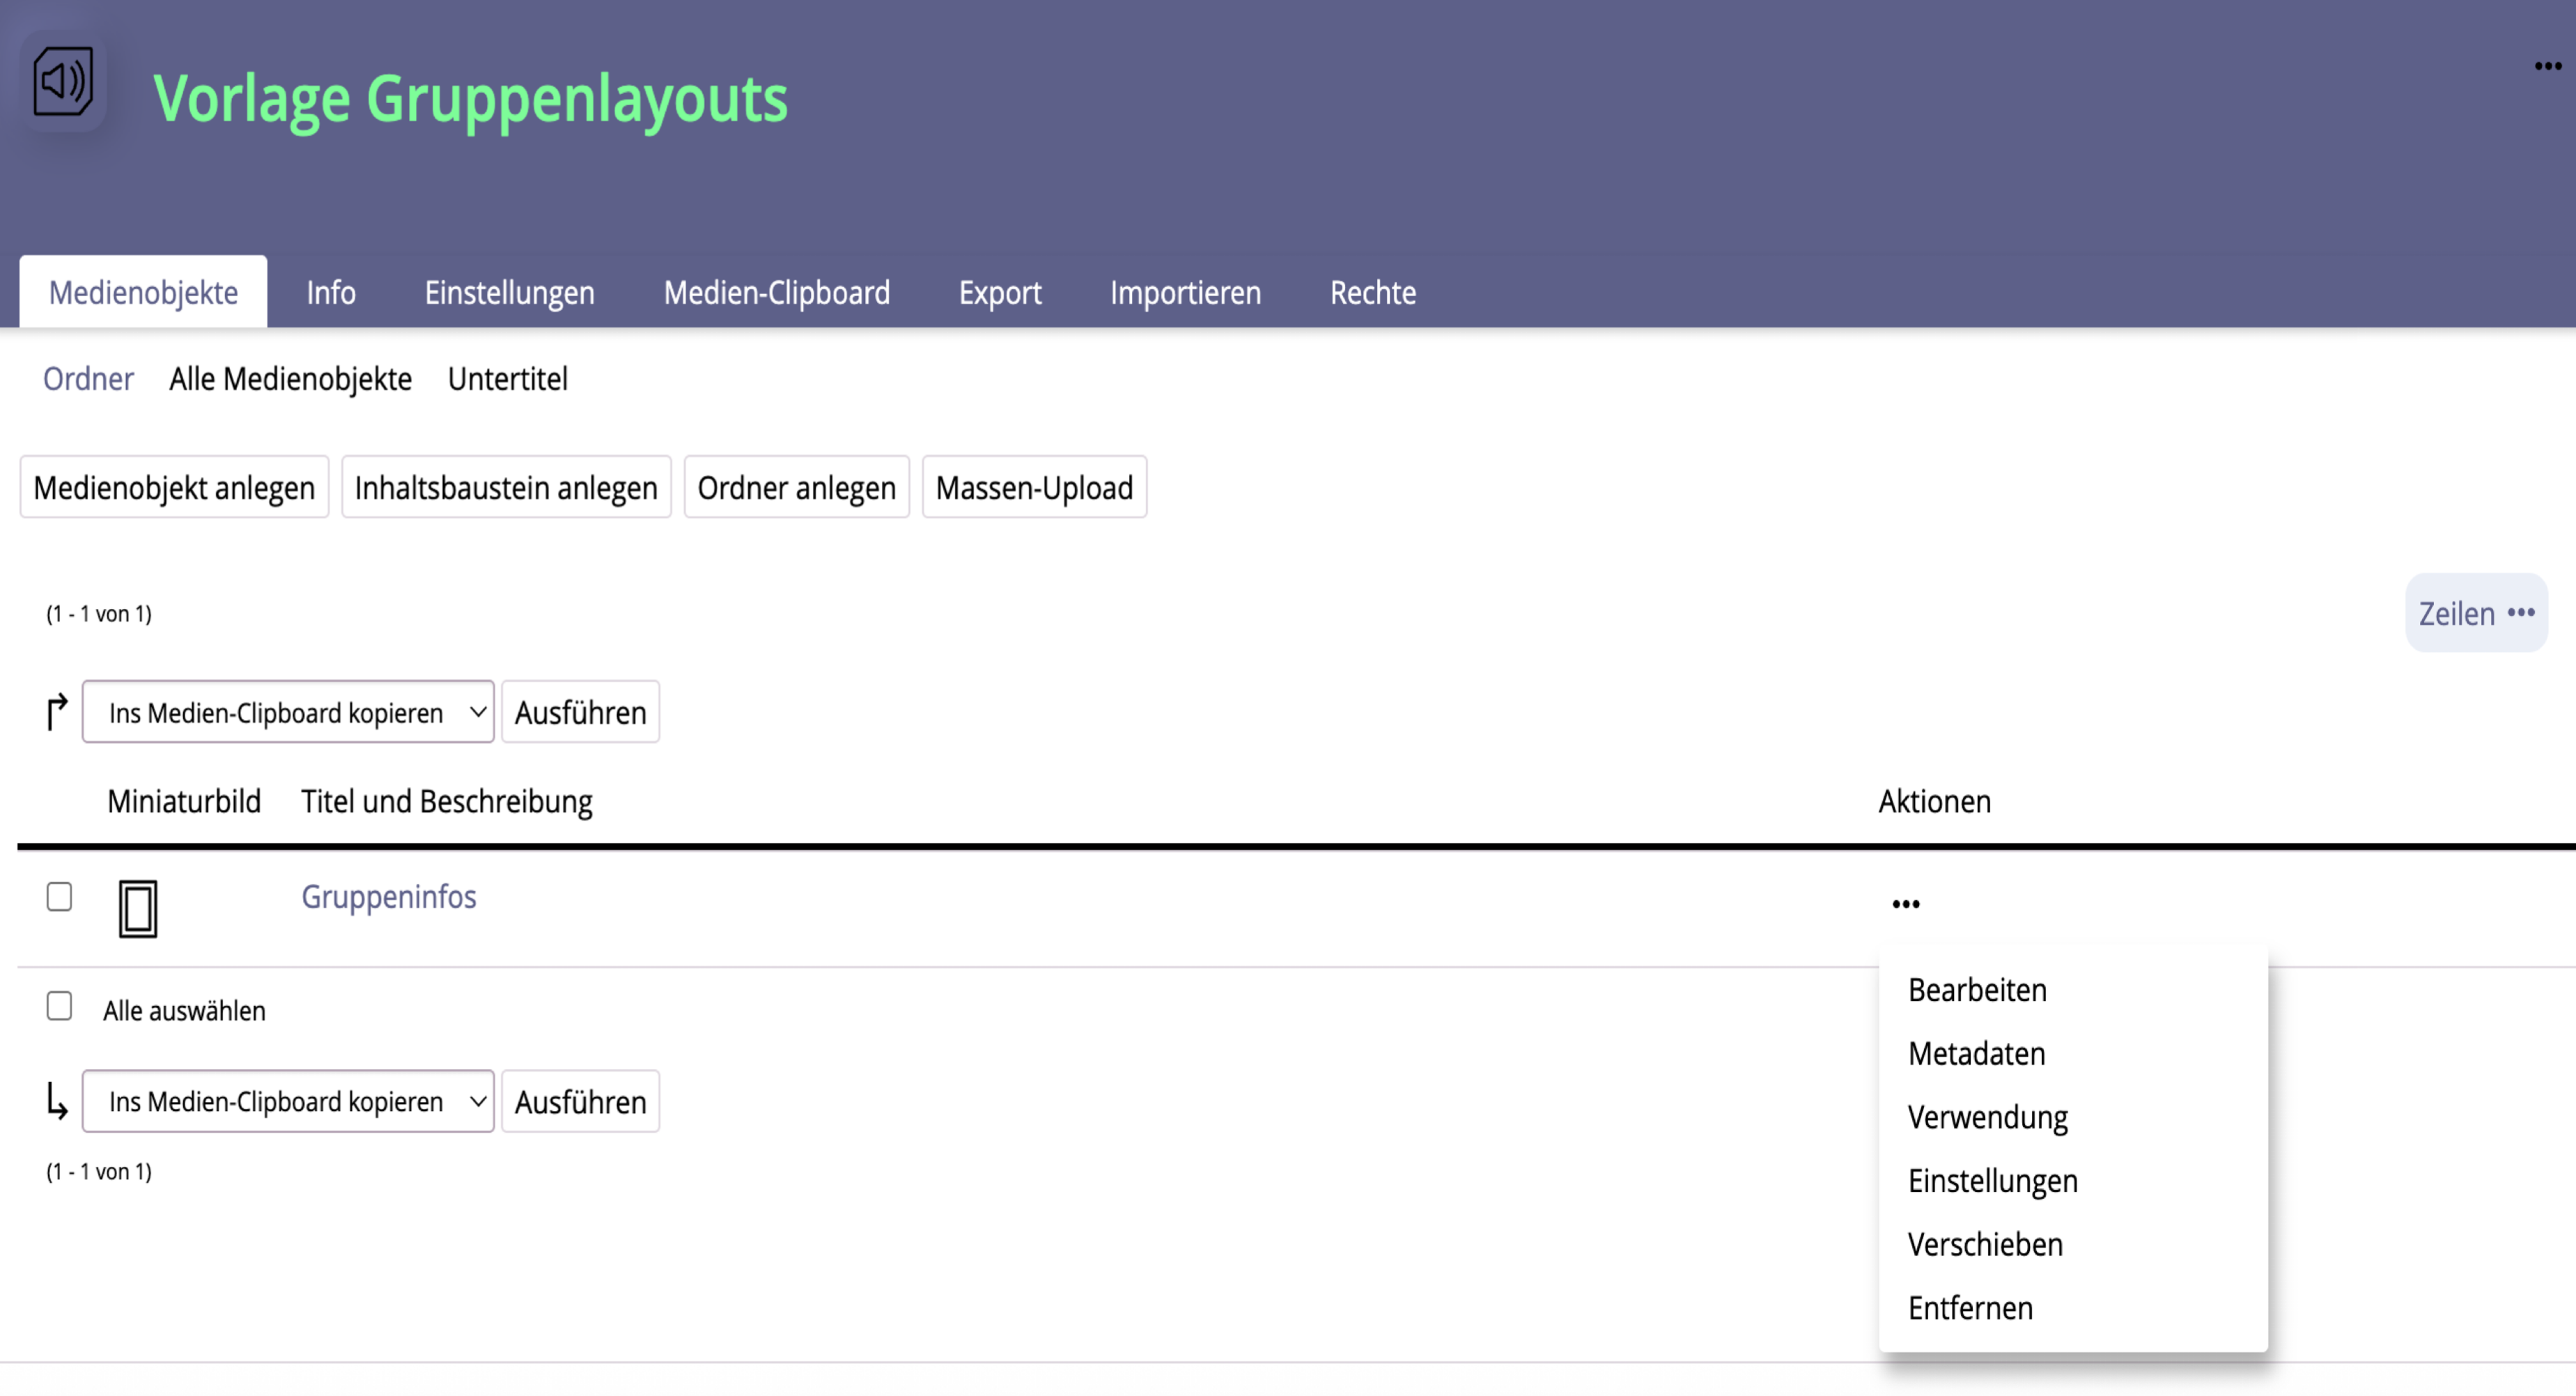Switch to the Einstellungen tab
The height and width of the screenshot is (1396, 2576).
(509, 293)
